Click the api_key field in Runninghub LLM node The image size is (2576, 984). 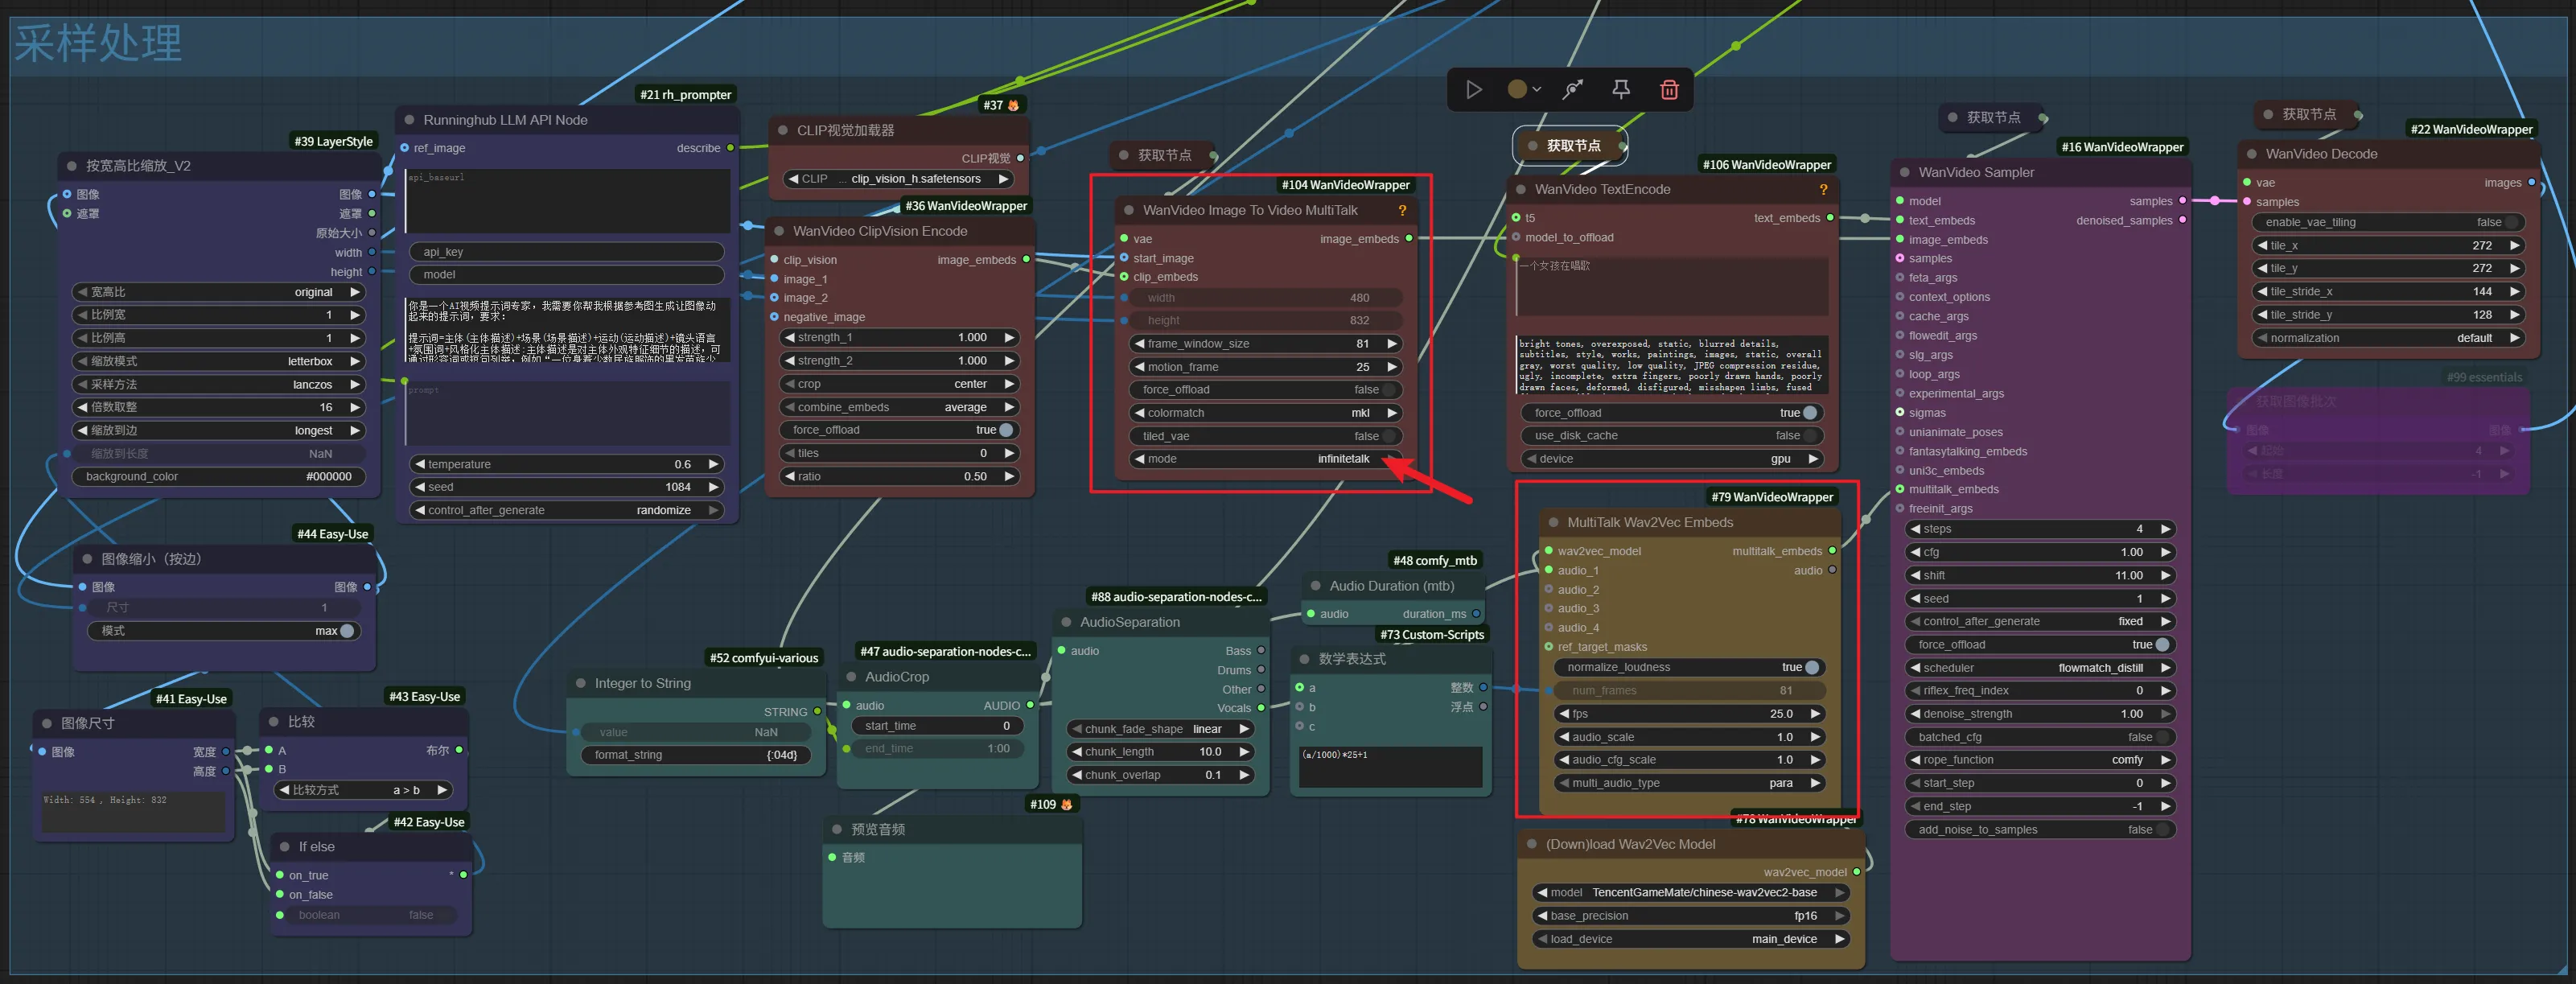point(566,252)
